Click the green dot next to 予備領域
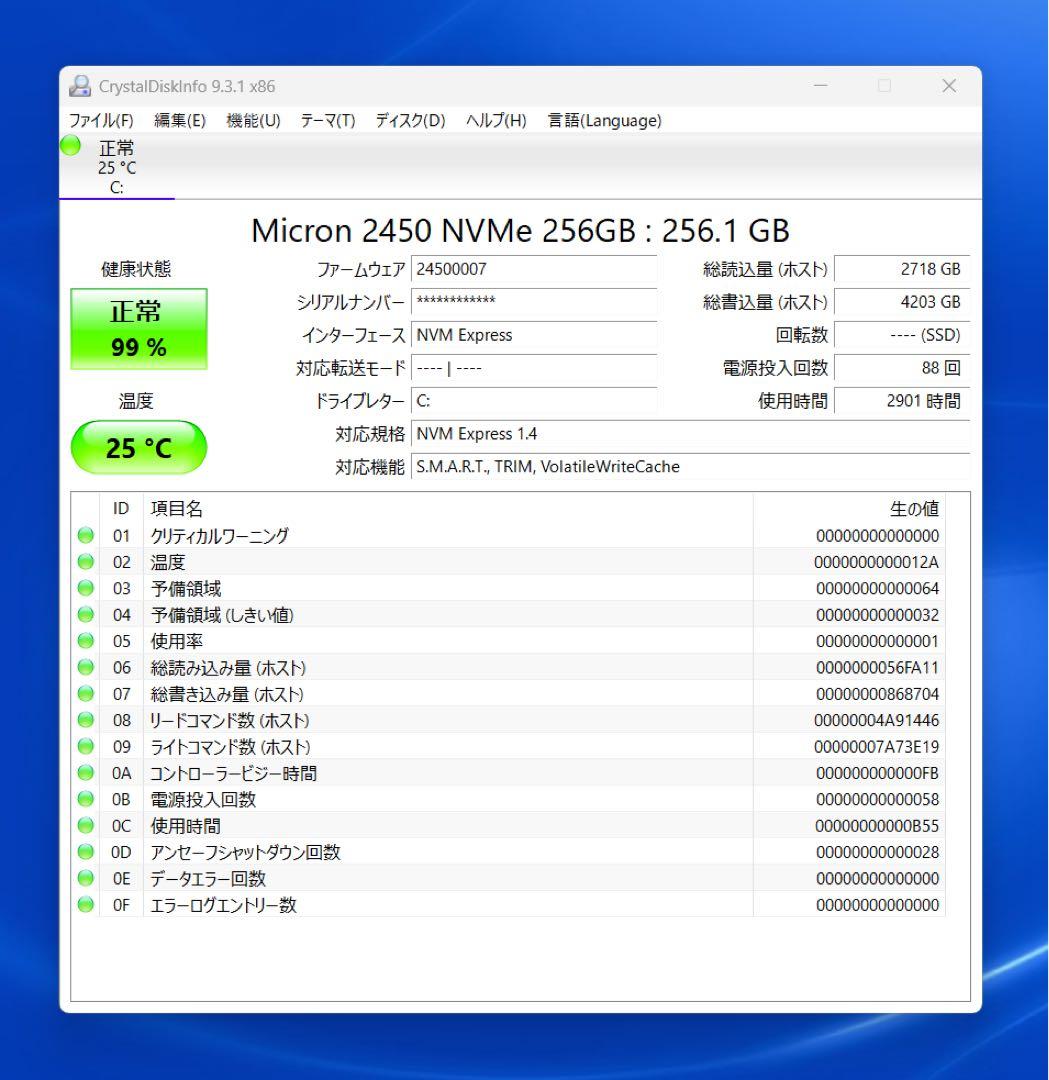1049x1080 pixels. 86,588
